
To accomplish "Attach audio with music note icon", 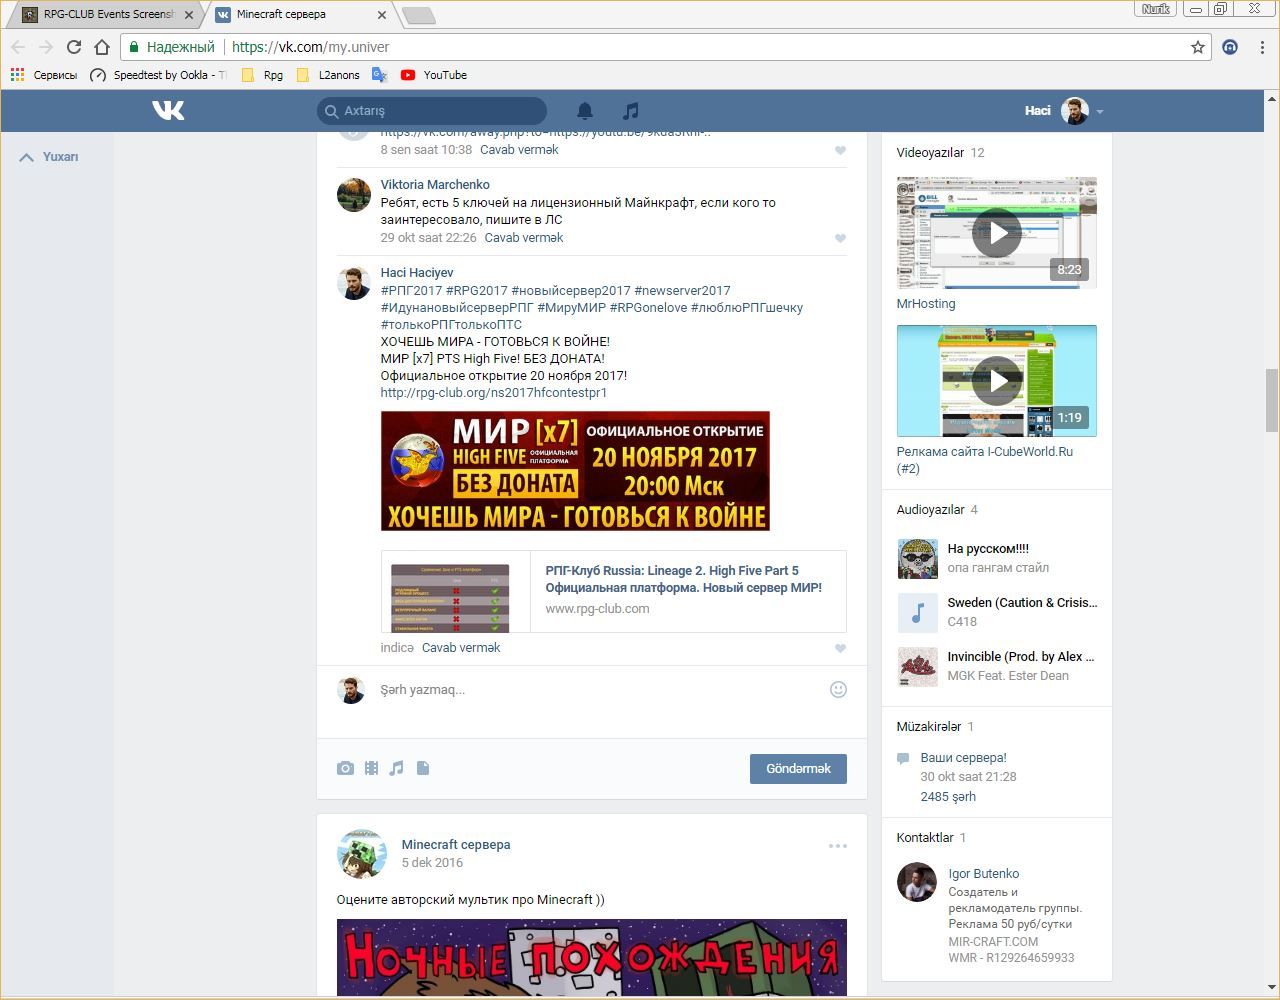I will pyautogui.click(x=397, y=768).
